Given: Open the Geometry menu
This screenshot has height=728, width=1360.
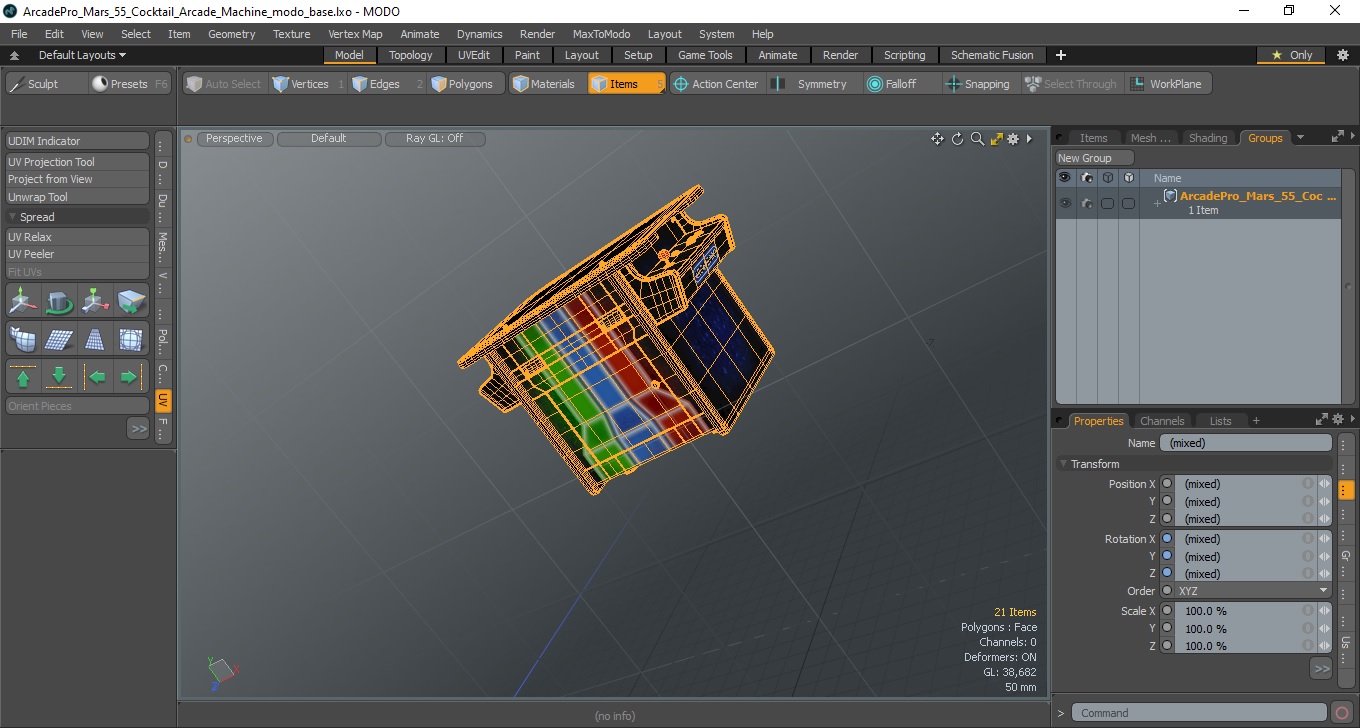Looking at the screenshot, I should click(x=231, y=34).
